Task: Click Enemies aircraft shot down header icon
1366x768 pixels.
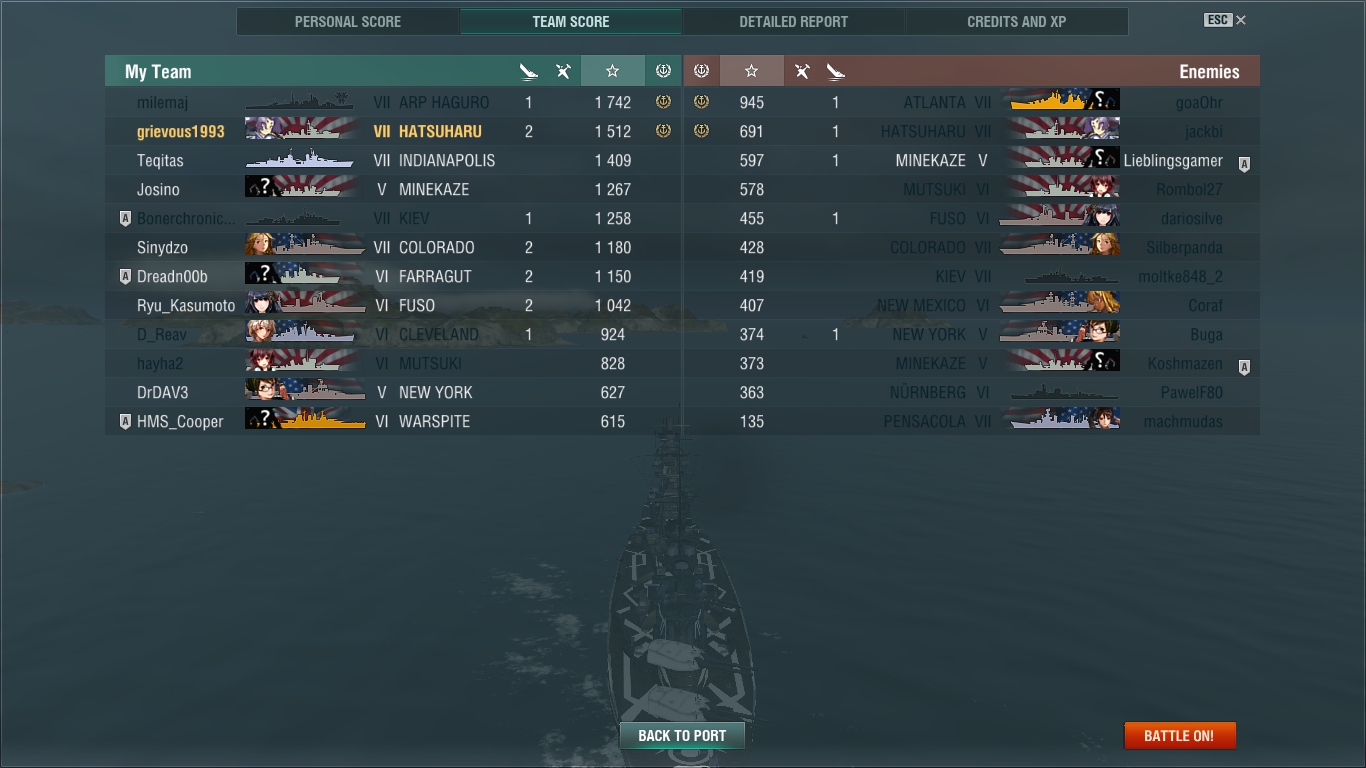Action: (802, 71)
